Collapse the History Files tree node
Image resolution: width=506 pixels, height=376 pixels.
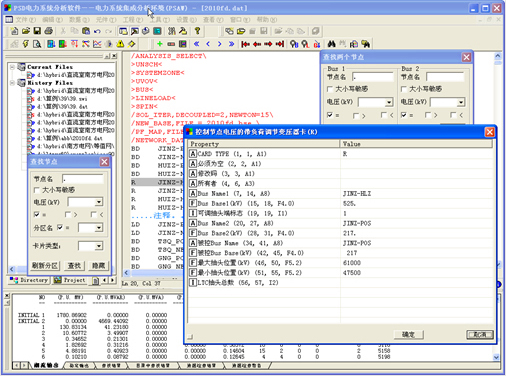coord(13,82)
